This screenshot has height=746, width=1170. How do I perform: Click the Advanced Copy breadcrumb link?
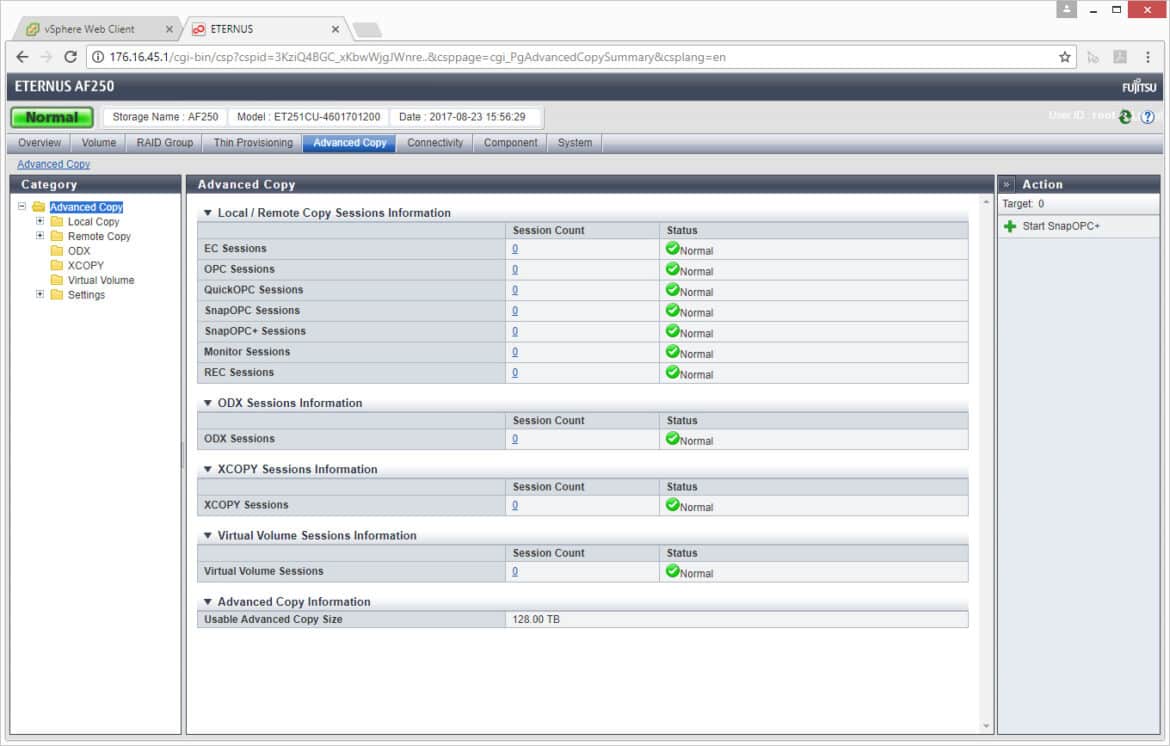[x=54, y=164]
